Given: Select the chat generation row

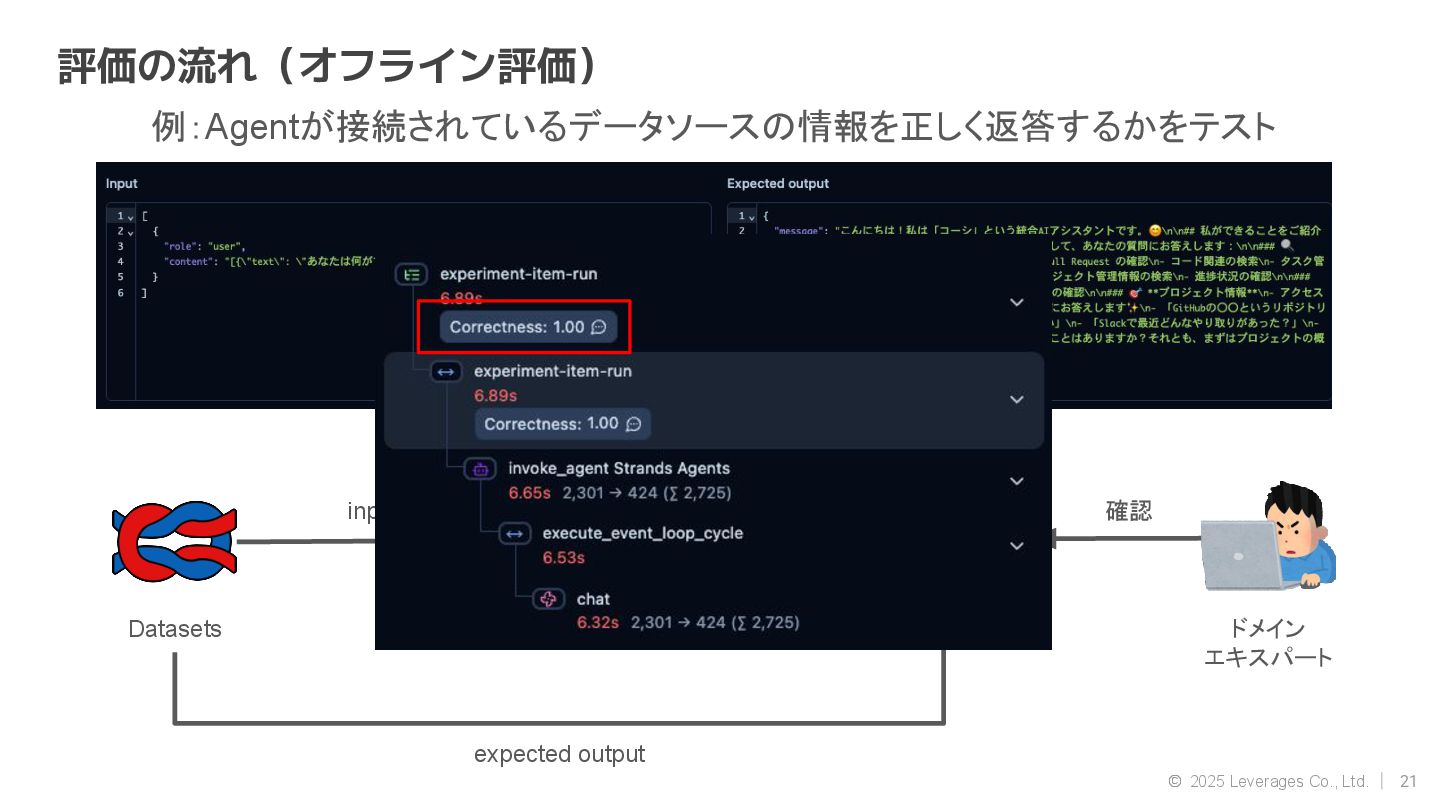Looking at the screenshot, I should (714, 611).
